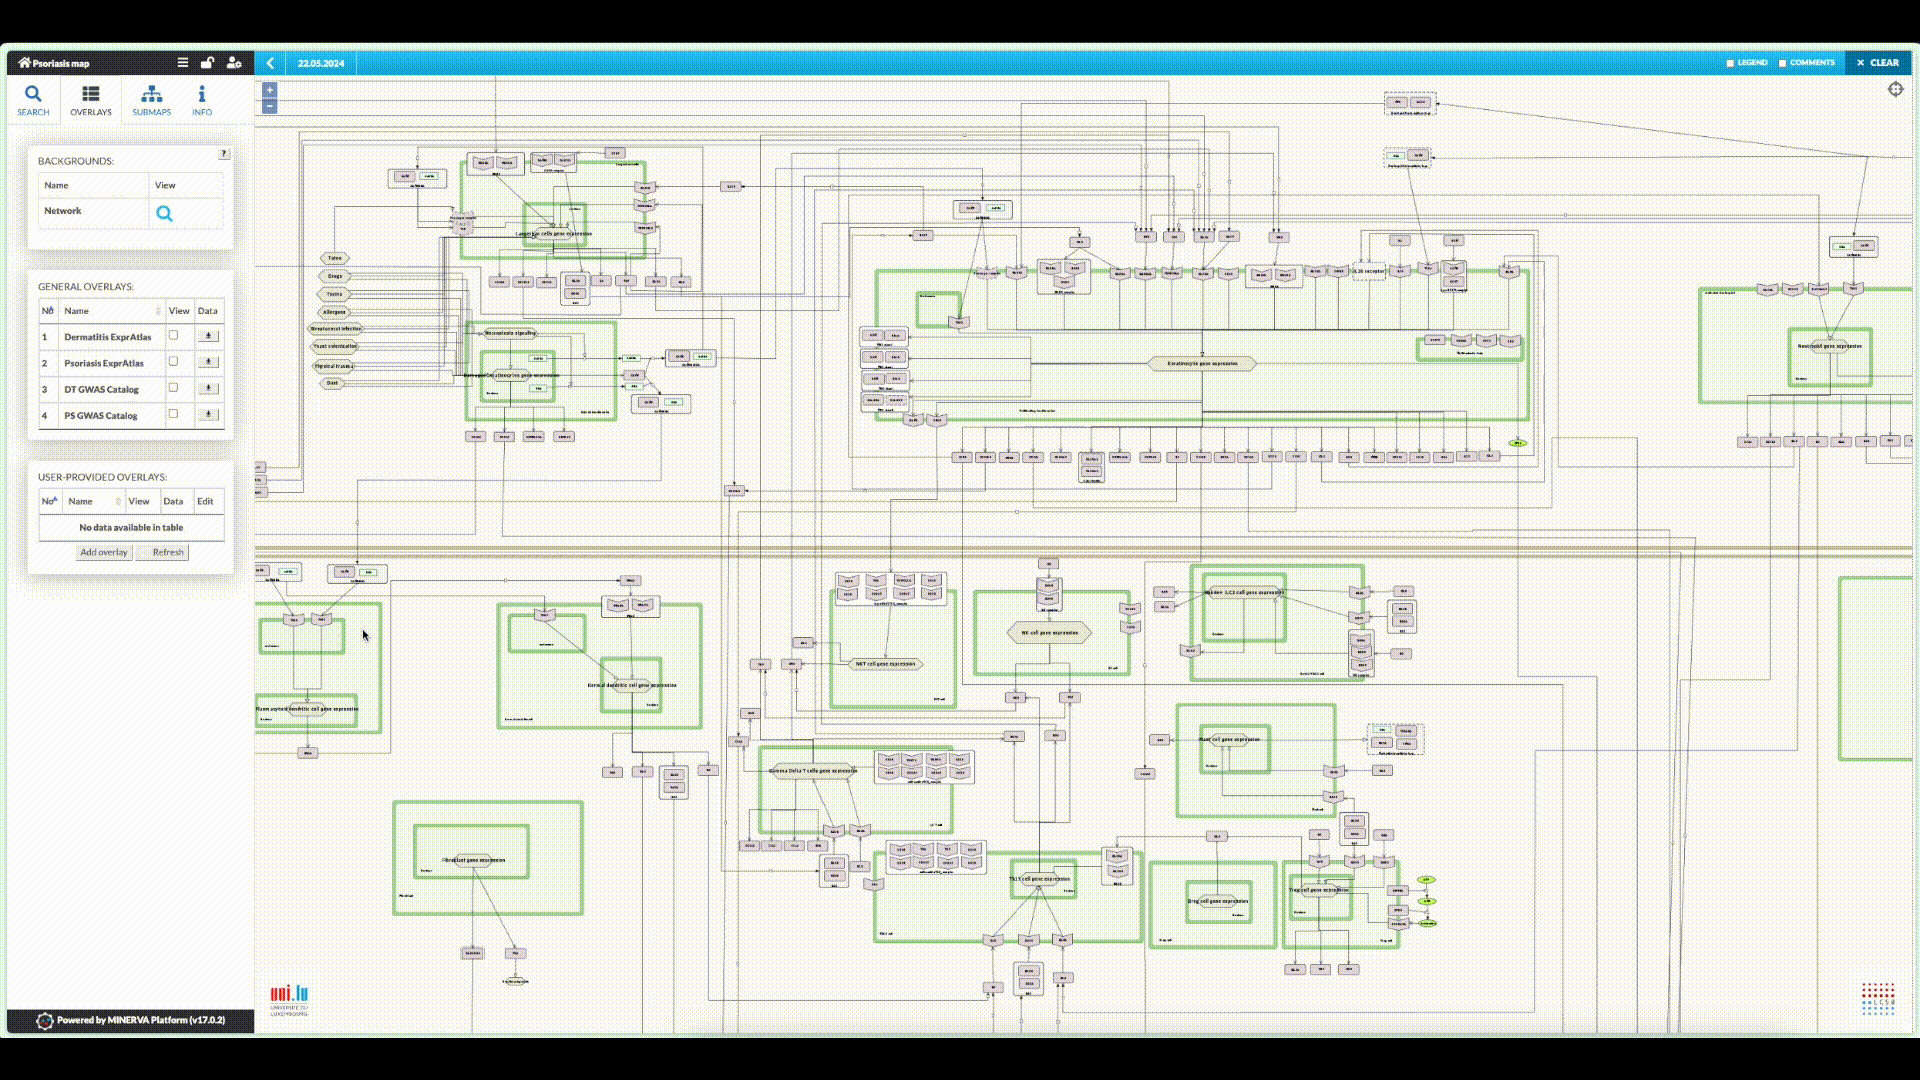Viewport: 1920px width, 1080px height.
Task: Zoom out with the minus button
Action: [270, 106]
